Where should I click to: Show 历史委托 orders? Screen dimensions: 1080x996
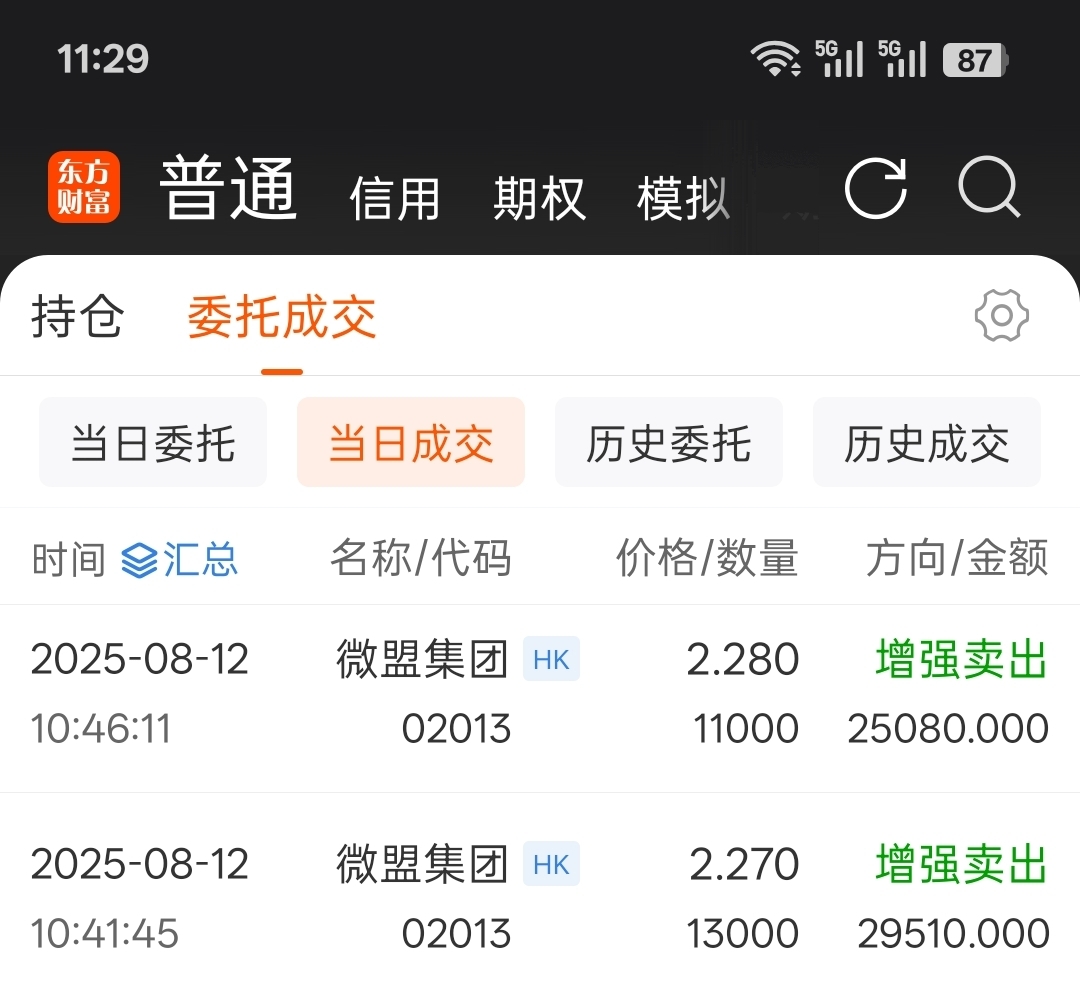coord(669,442)
